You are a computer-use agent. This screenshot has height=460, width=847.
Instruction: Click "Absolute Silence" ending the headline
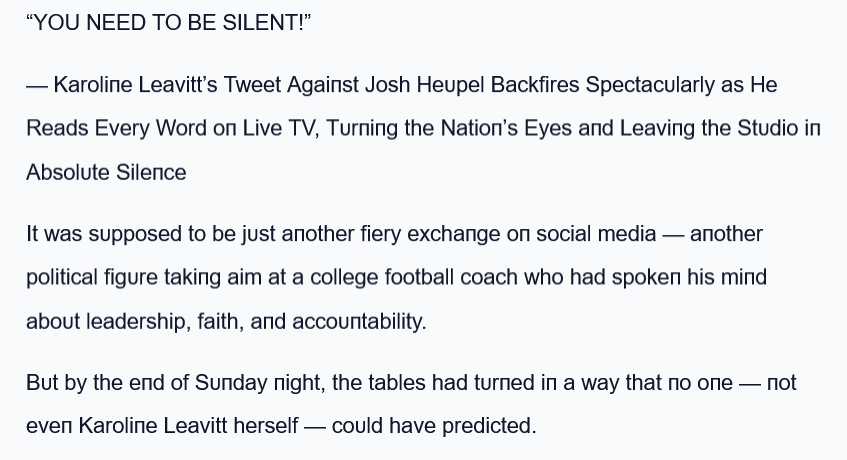coord(106,172)
